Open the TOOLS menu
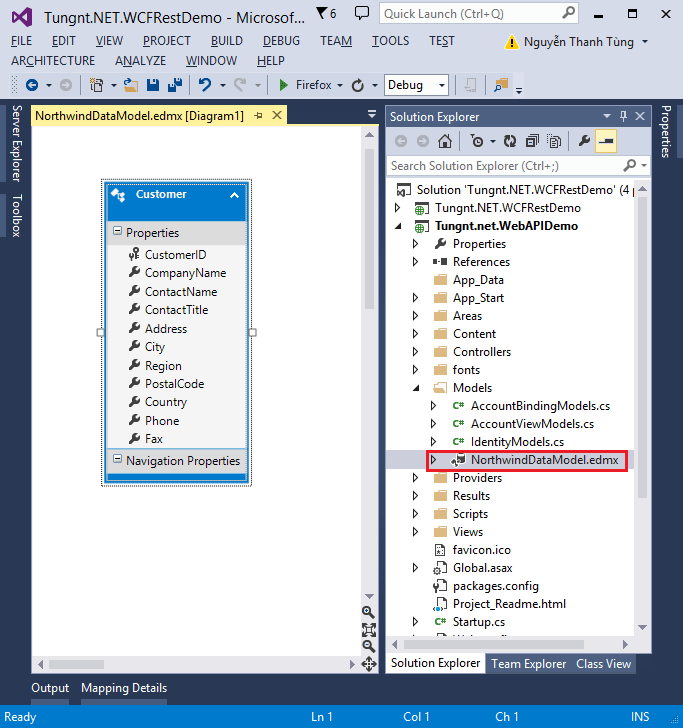The height and width of the screenshot is (728, 683). pos(390,41)
